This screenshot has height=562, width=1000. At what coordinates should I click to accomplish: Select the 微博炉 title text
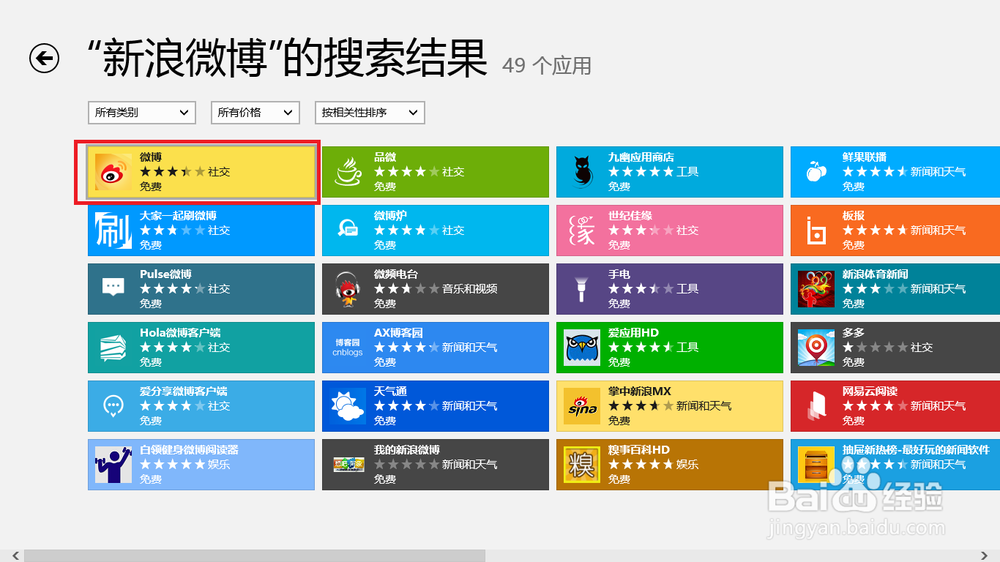pos(390,216)
